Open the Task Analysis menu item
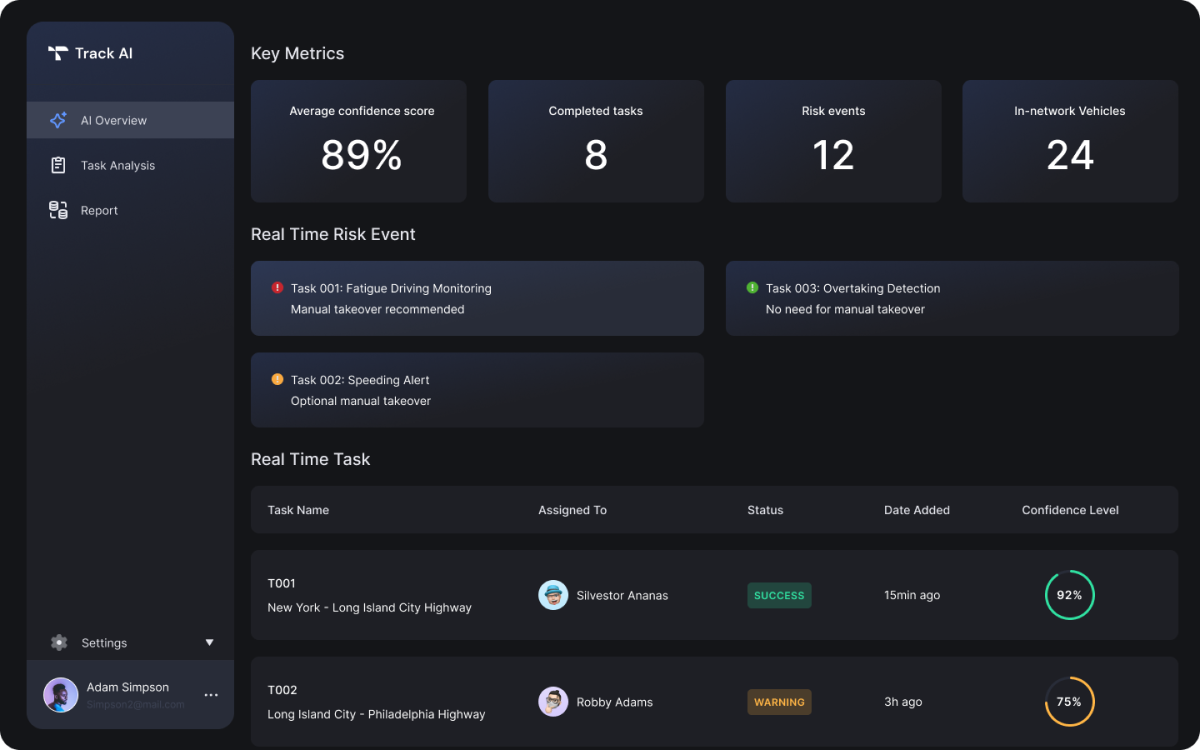Viewport: 1200px width, 750px height. pyautogui.click(x=130, y=165)
